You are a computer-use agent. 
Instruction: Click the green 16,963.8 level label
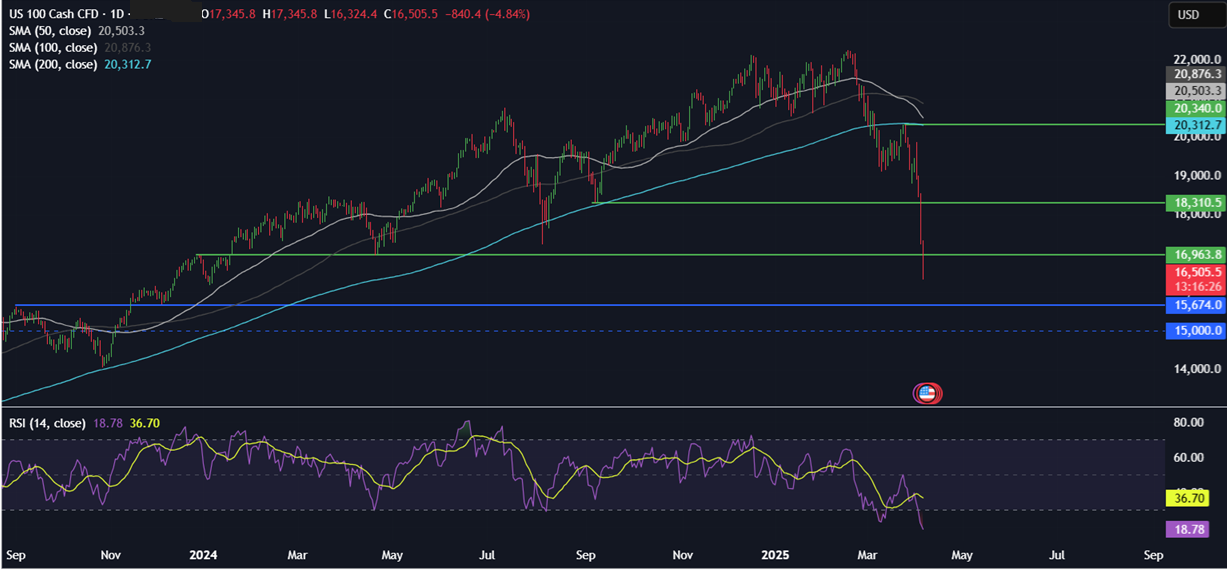coord(1194,254)
